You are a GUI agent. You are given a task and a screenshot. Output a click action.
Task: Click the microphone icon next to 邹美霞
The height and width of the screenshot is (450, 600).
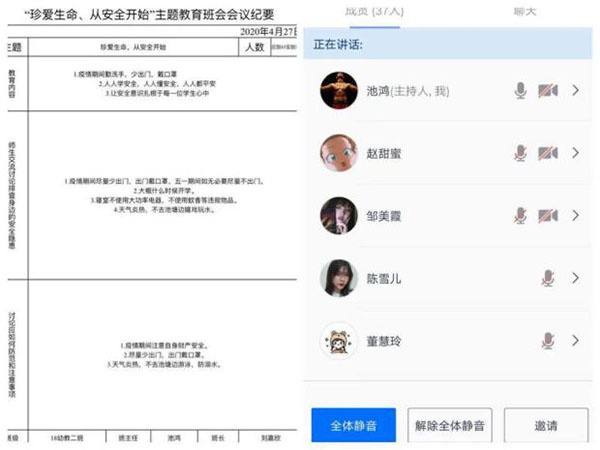coord(520,215)
